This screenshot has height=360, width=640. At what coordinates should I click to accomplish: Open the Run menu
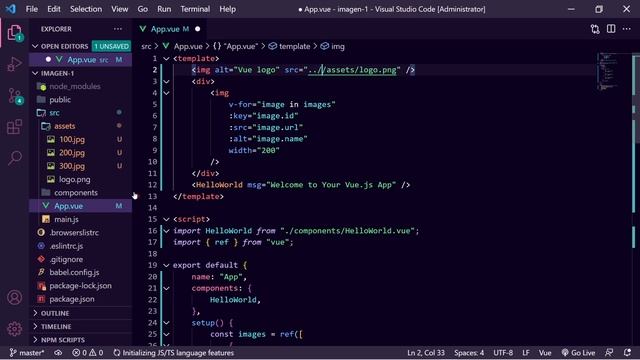click(x=164, y=9)
